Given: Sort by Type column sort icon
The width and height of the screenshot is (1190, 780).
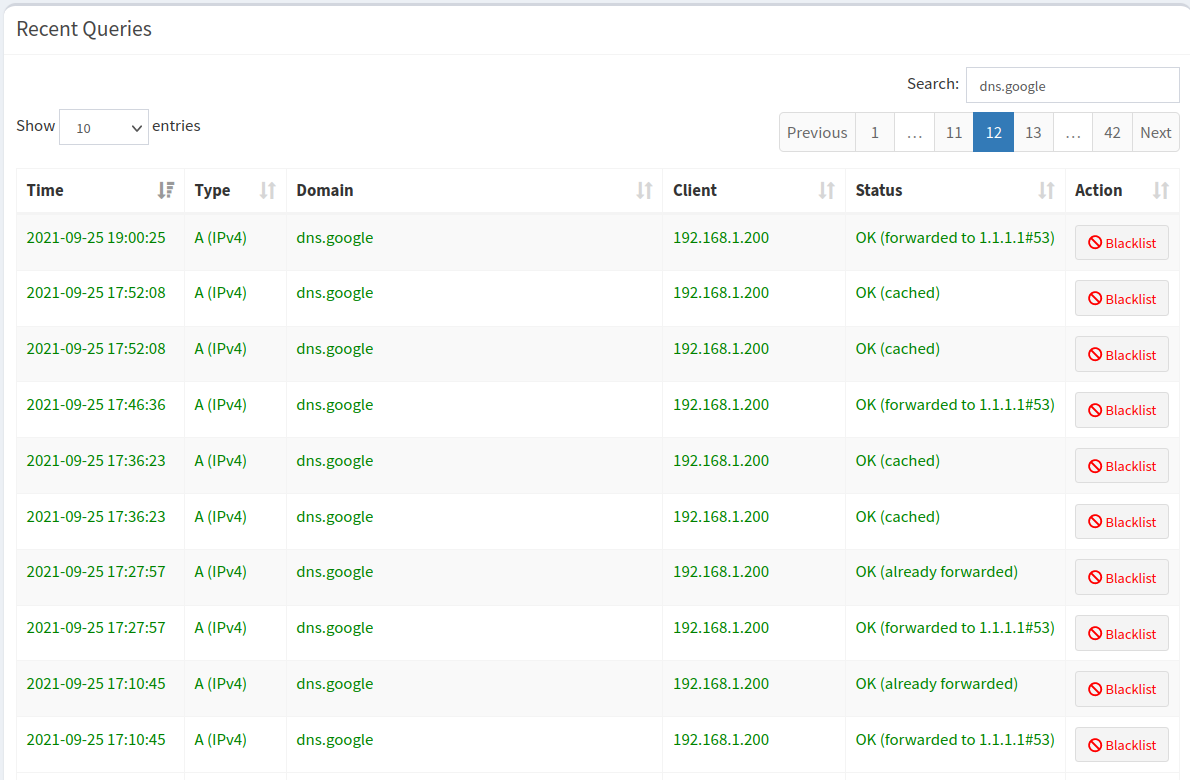Looking at the screenshot, I should (x=267, y=190).
